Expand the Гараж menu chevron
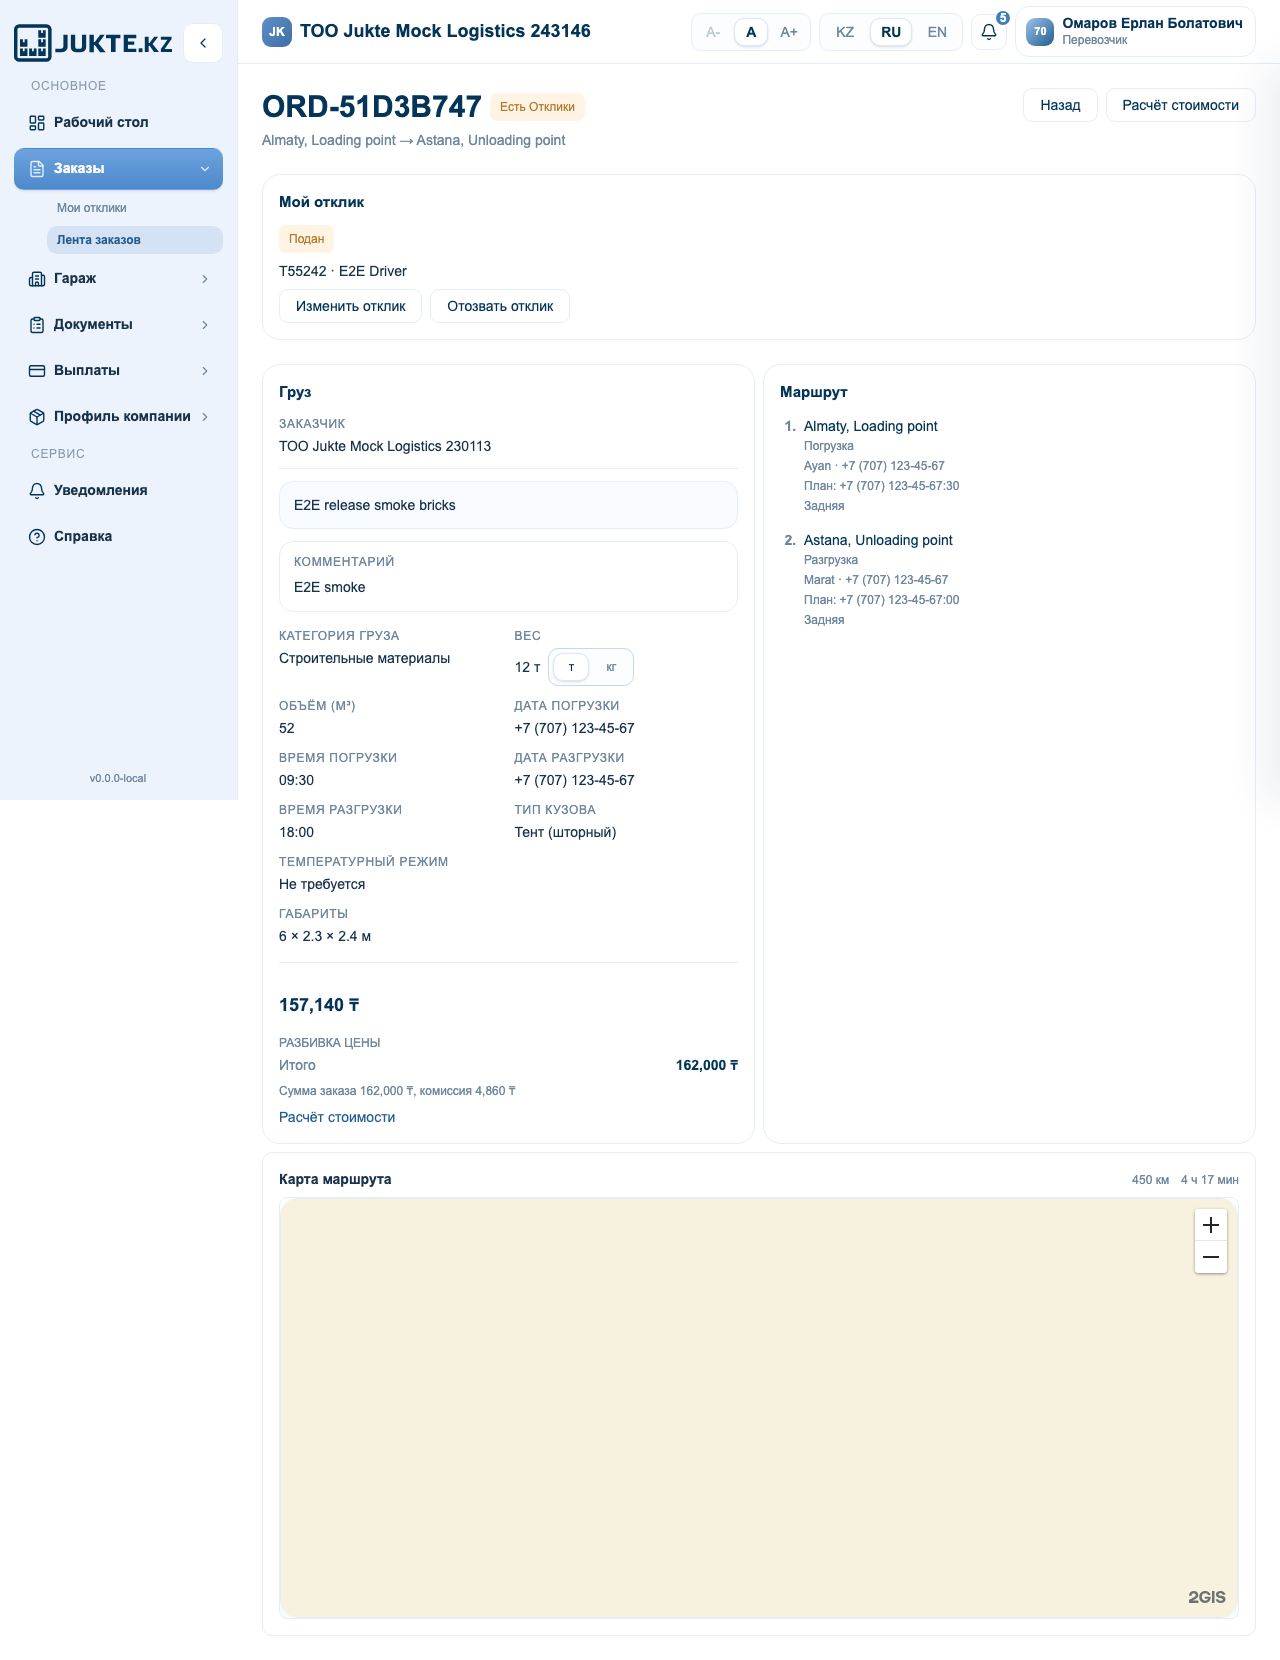 pyautogui.click(x=205, y=279)
